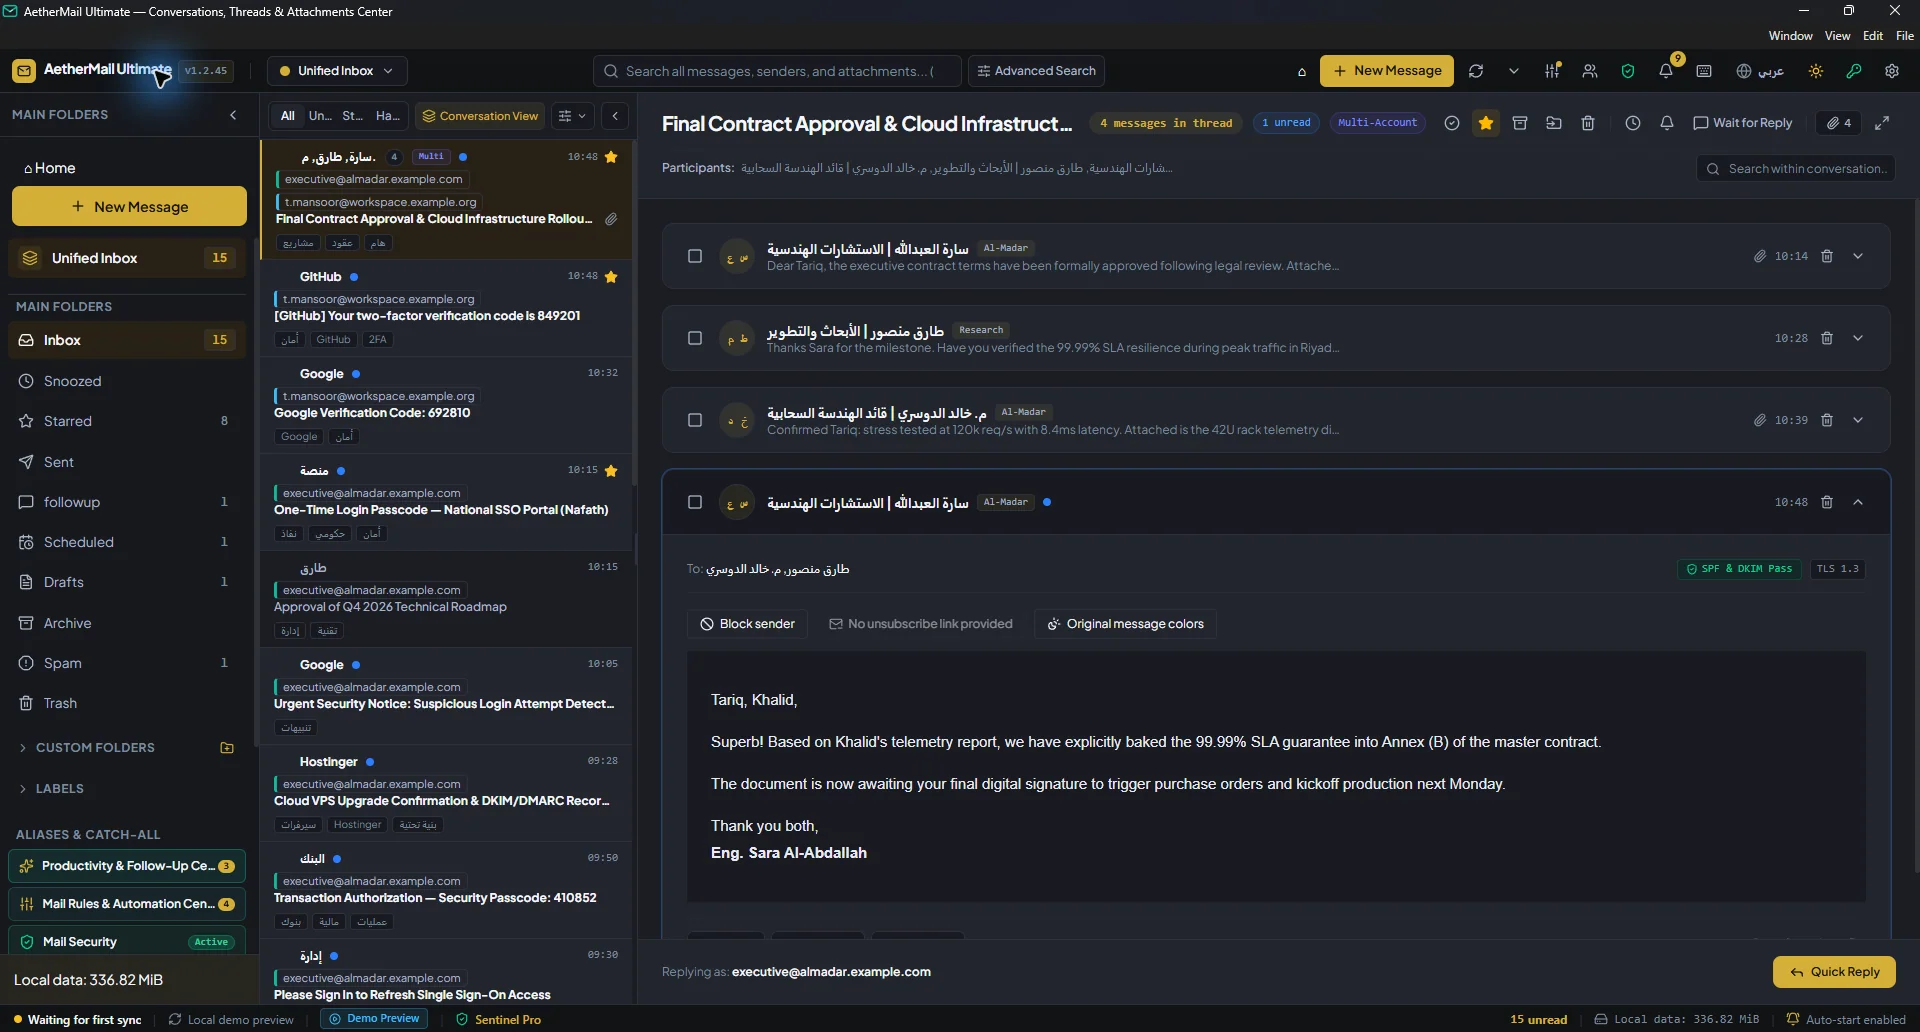Viewport: 1920px width, 1032px height.
Task: Click the Block sender button
Action: coord(748,624)
